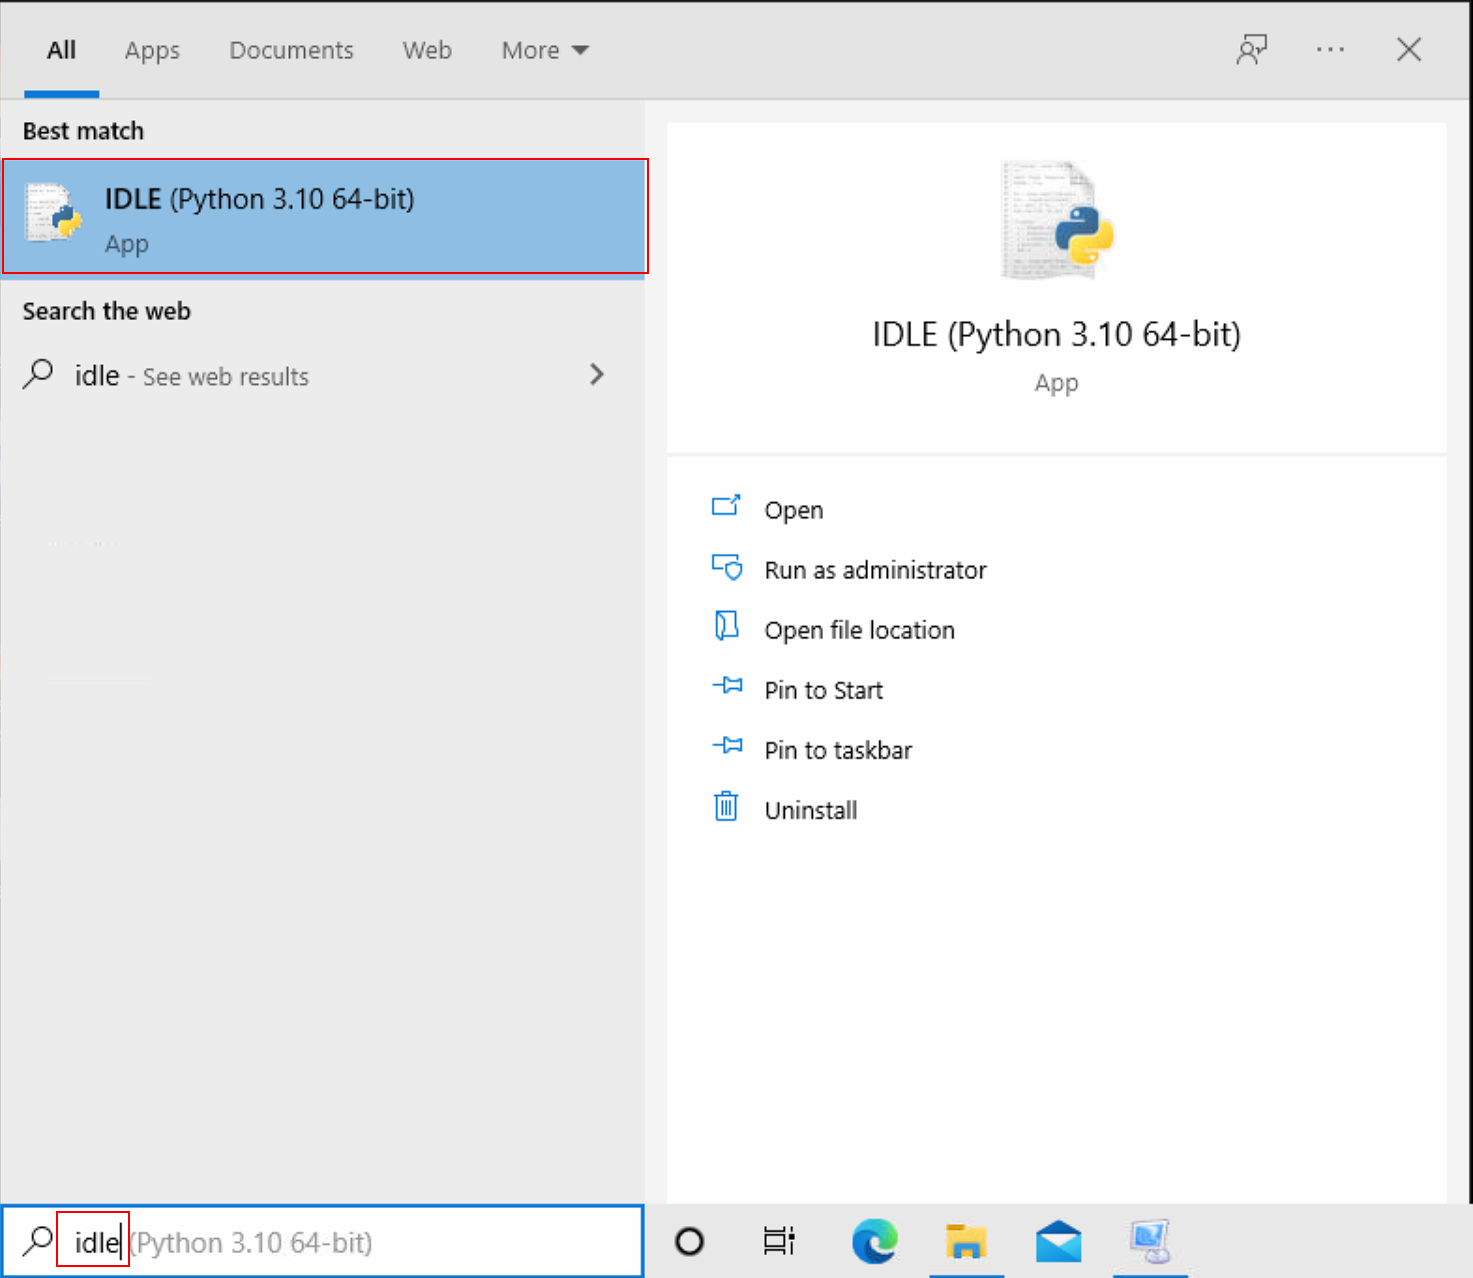
Task: Choose Pin to Start
Action: 824,690
